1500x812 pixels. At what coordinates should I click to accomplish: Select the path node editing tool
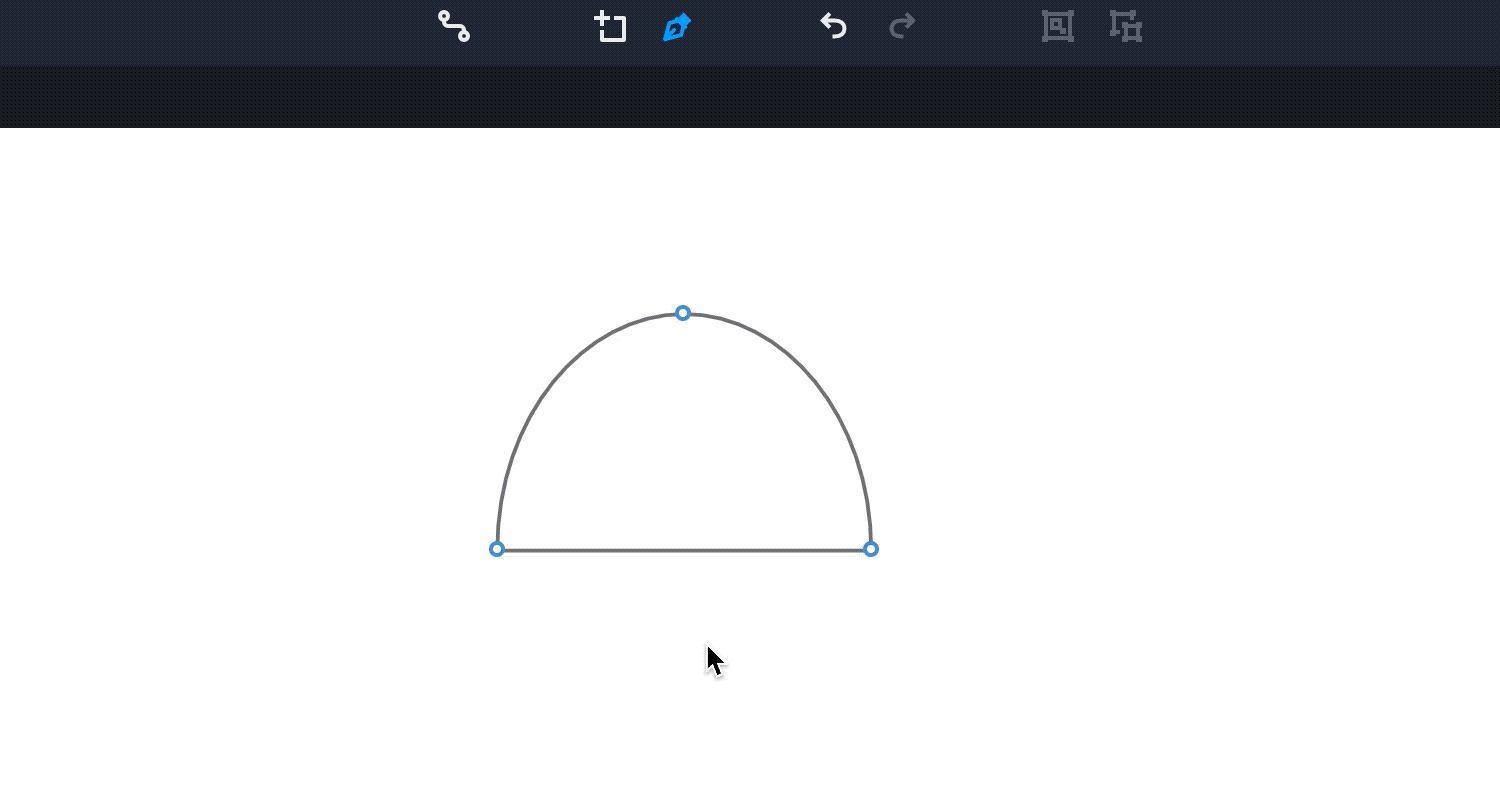pyautogui.click(x=454, y=27)
